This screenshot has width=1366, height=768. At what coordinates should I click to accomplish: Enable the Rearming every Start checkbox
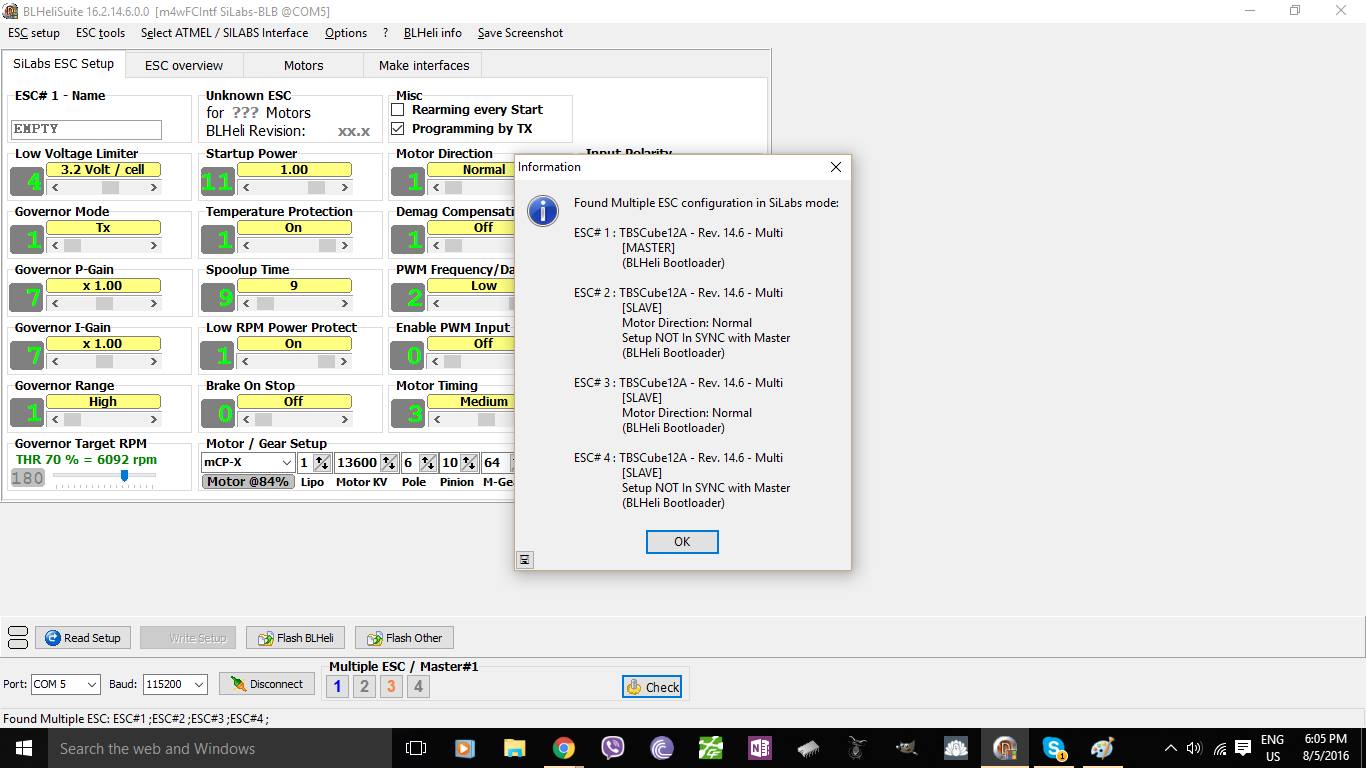pyautogui.click(x=398, y=110)
